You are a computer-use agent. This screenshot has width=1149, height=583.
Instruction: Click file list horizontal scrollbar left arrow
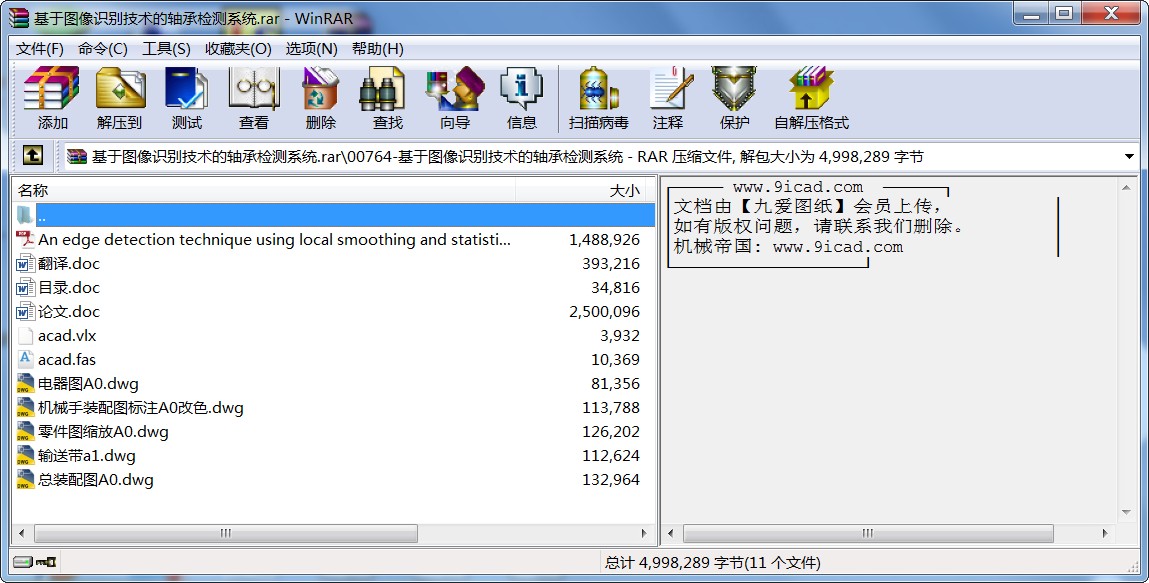coord(22,533)
